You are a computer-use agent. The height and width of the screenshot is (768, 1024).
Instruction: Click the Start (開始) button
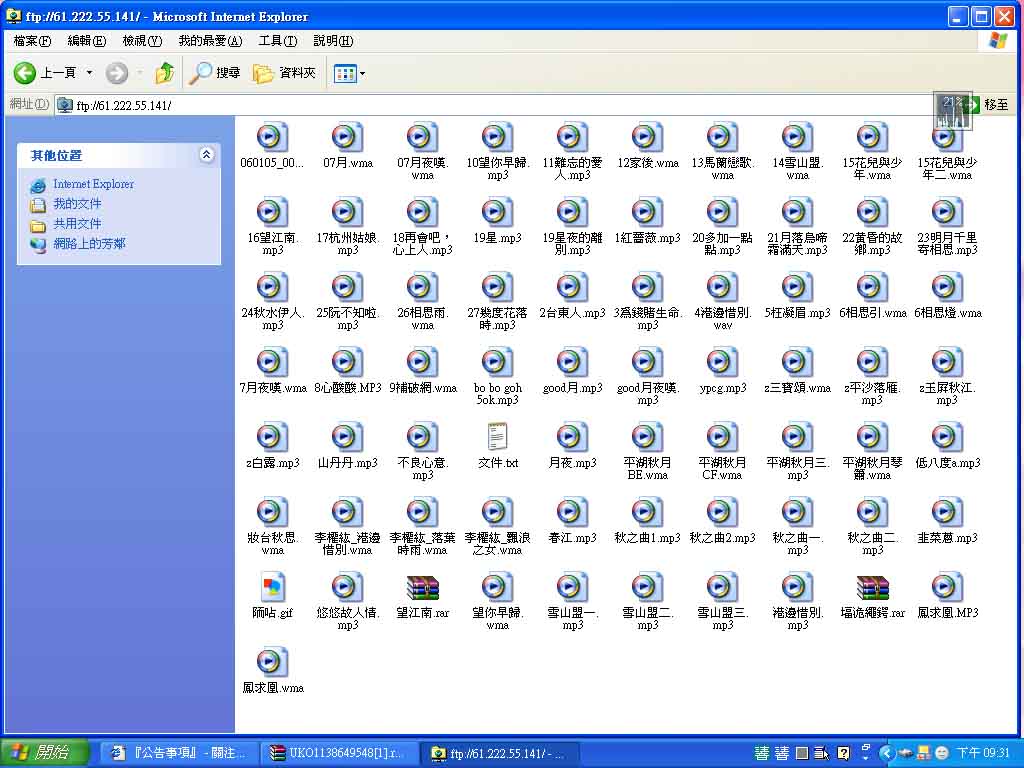[x=45, y=753]
